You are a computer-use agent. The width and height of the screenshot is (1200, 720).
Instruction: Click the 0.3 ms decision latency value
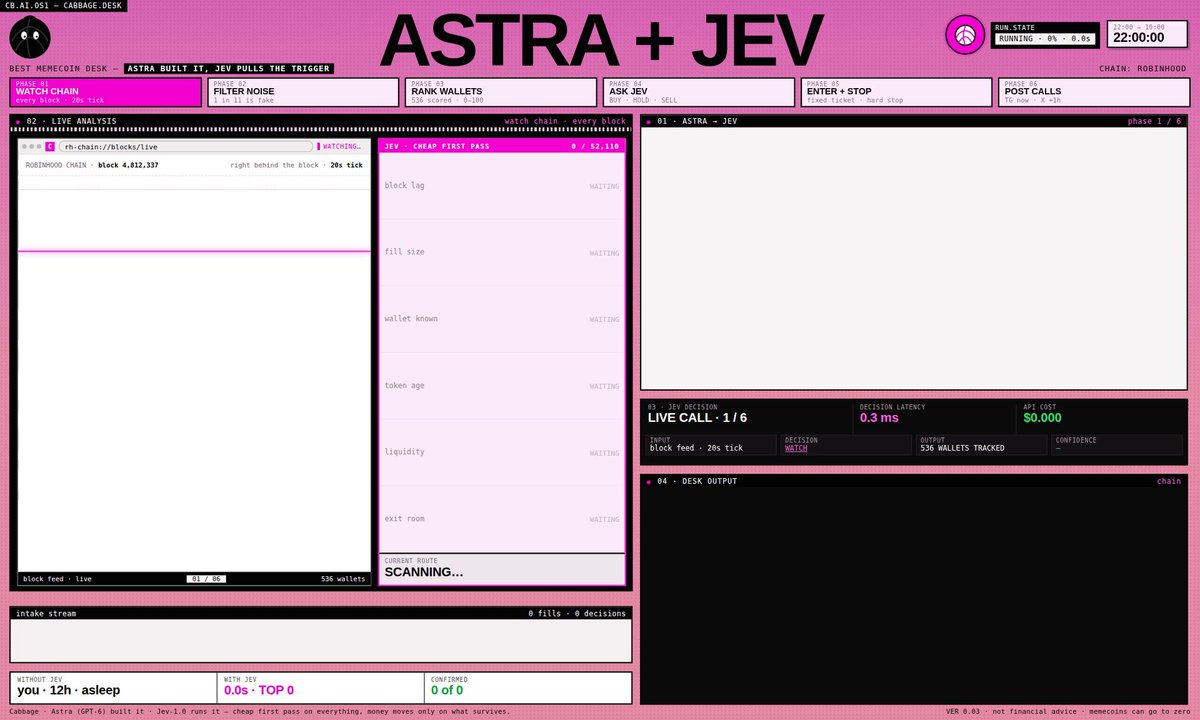[x=880, y=418]
